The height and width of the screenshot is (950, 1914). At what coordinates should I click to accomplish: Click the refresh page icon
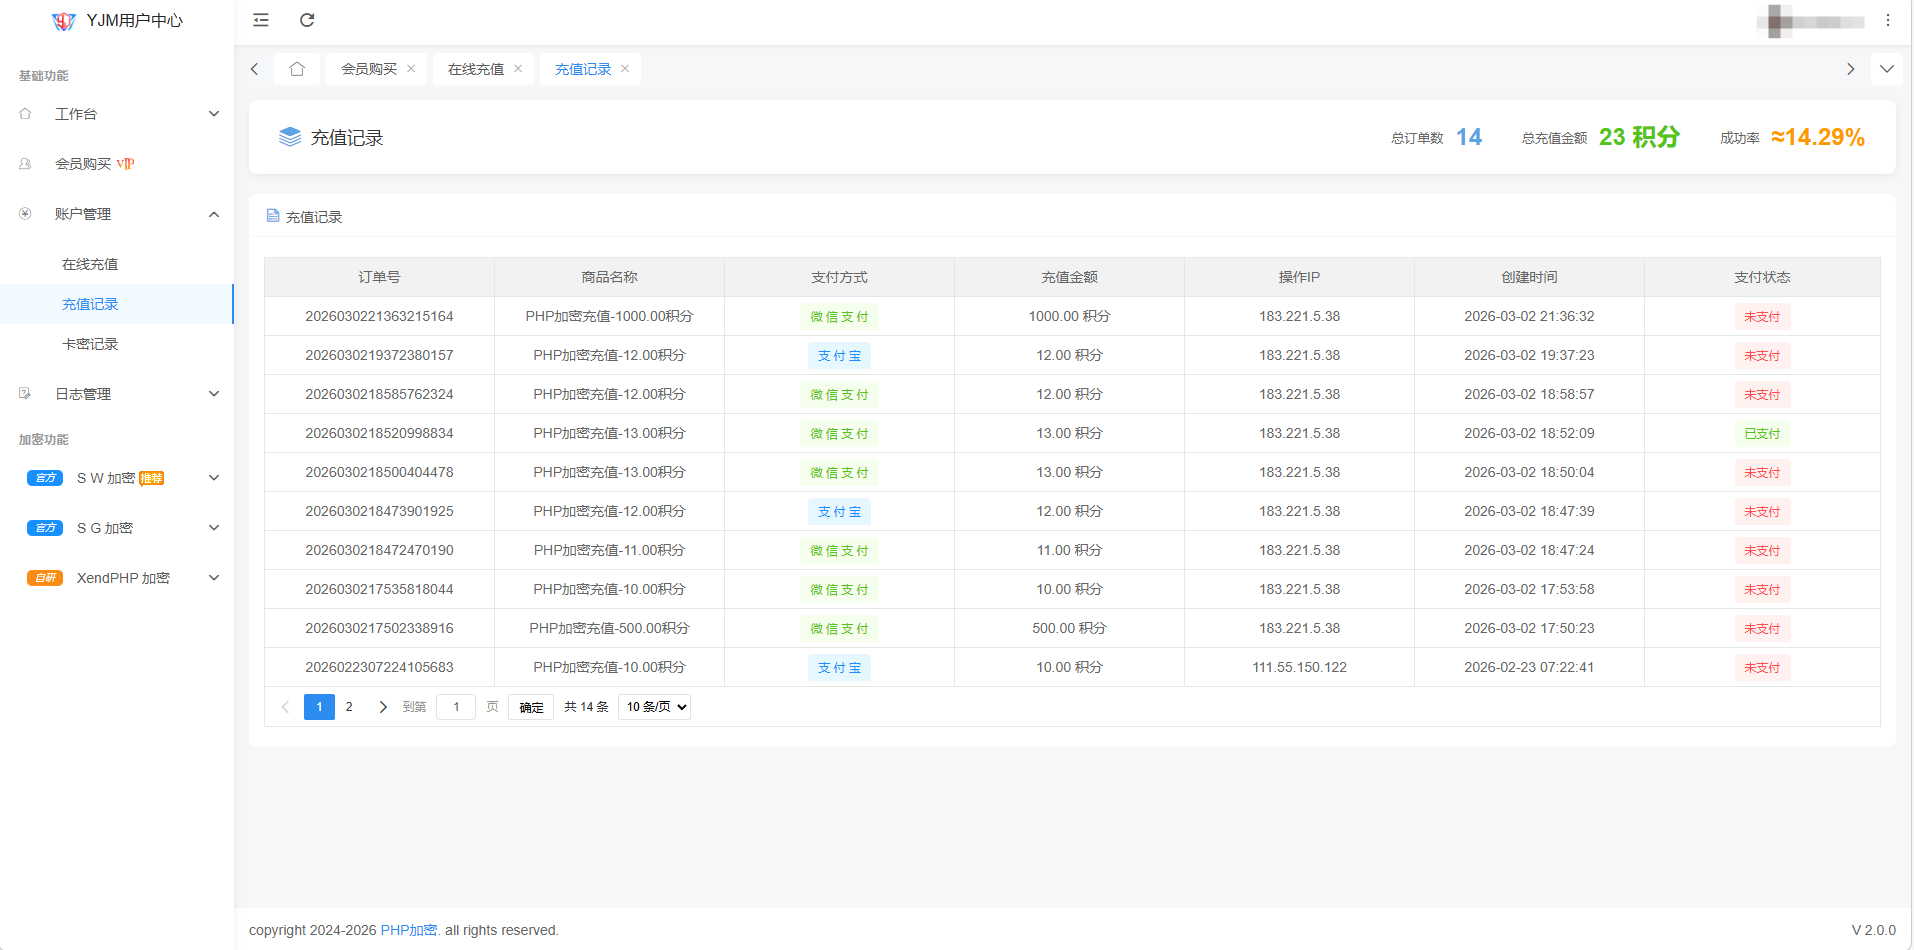(307, 20)
